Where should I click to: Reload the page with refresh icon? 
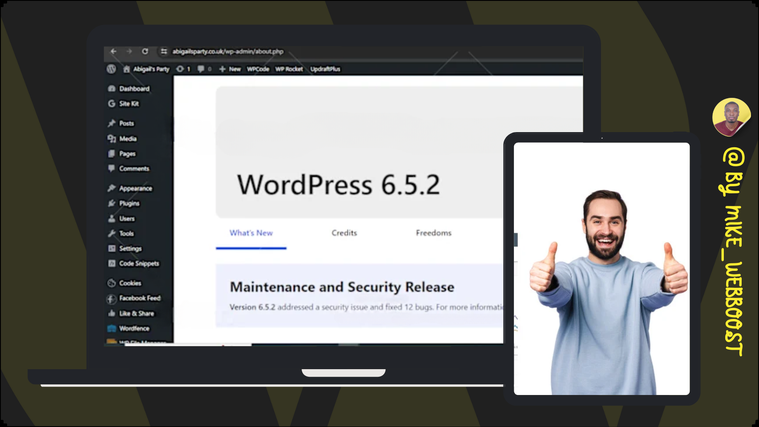click(145, 51)
